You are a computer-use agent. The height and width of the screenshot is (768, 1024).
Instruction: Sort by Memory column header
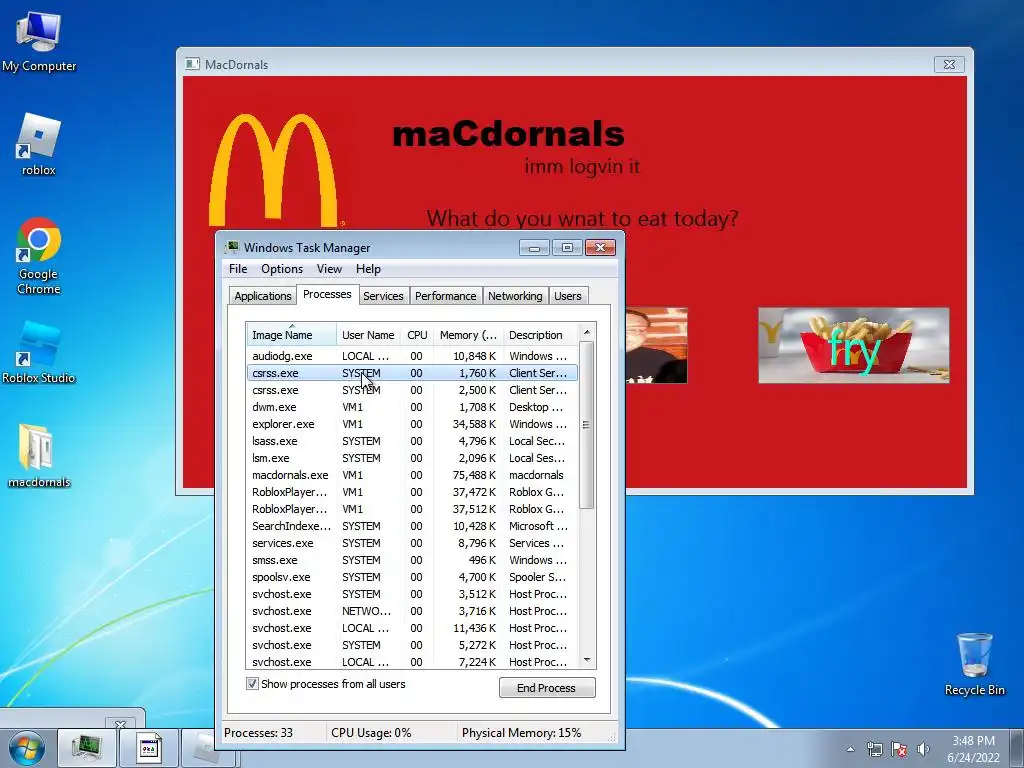point(468,335)
